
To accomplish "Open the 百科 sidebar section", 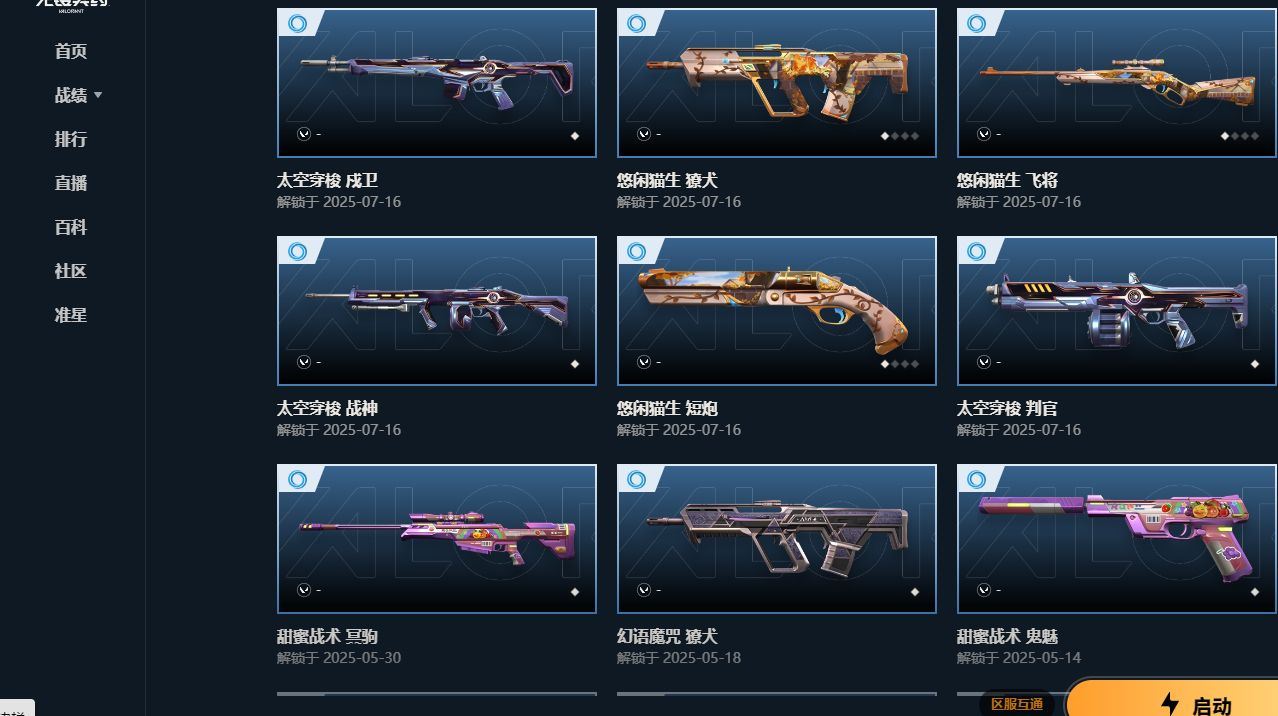I will [71, 227].
